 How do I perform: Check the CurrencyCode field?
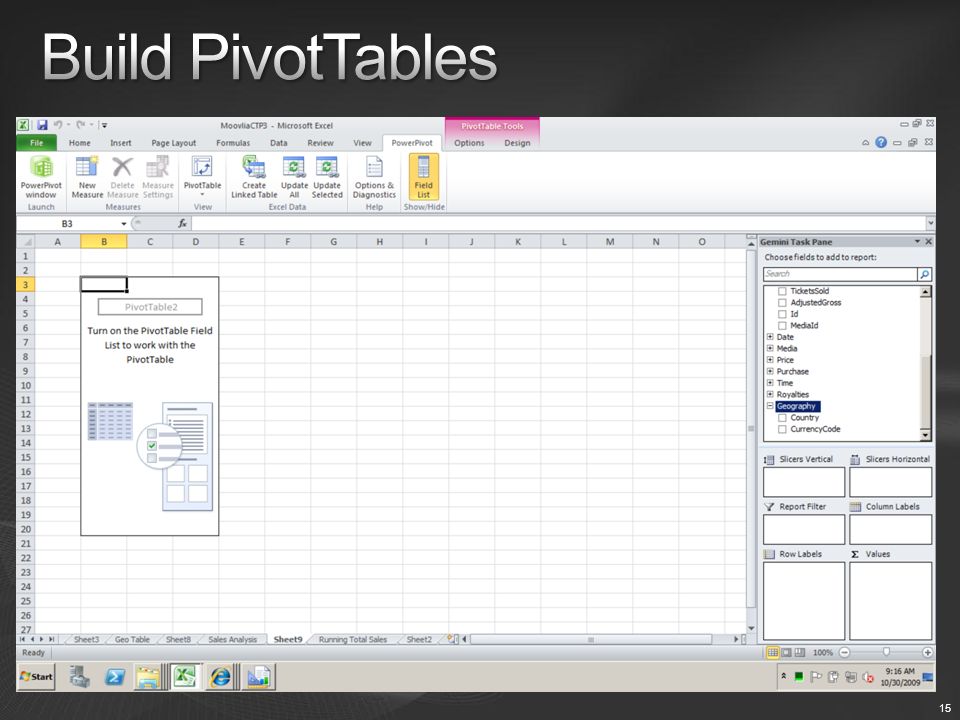pyautogui.click(x=782, y=429)
